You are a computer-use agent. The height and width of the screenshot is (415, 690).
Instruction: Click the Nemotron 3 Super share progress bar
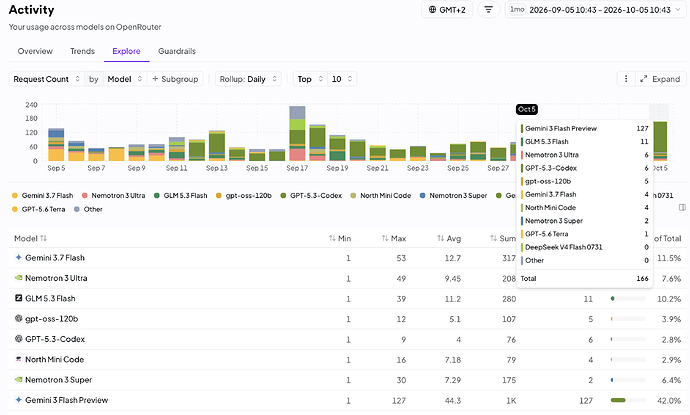point(628,380)
